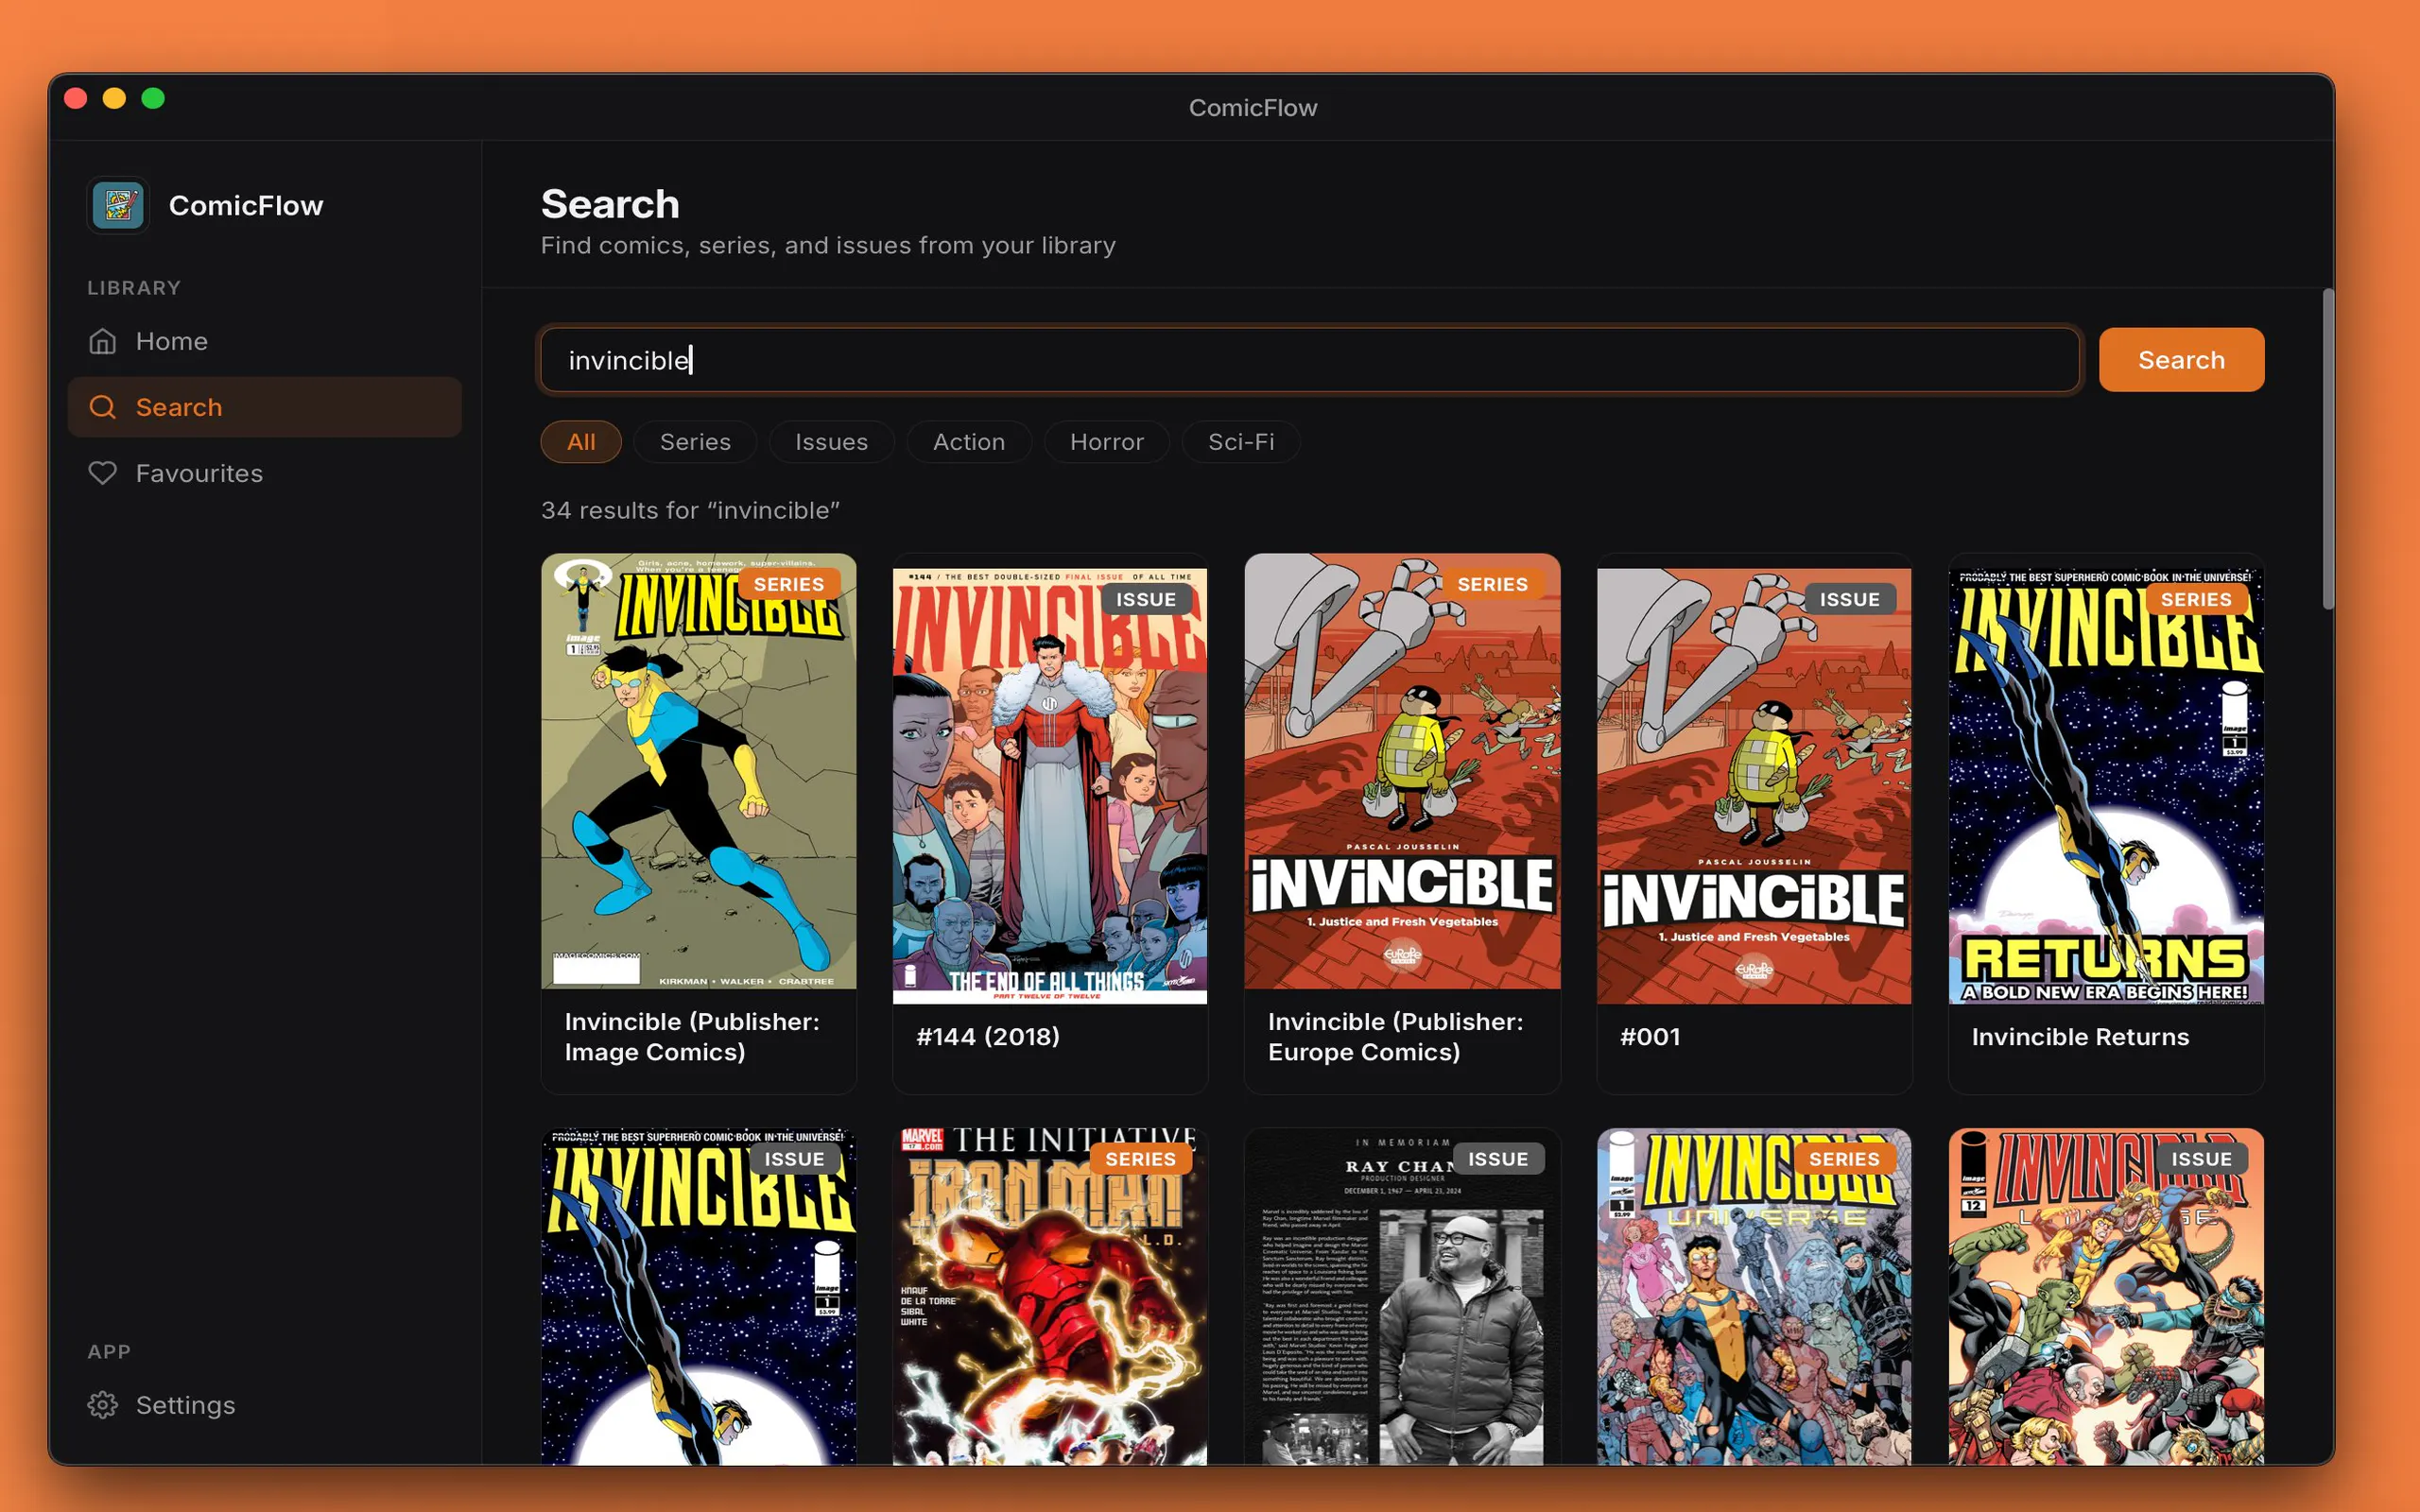Viewport: 2420px width, 1512px height.
Task: Open the Favourites page
Action: click(264, 473)
